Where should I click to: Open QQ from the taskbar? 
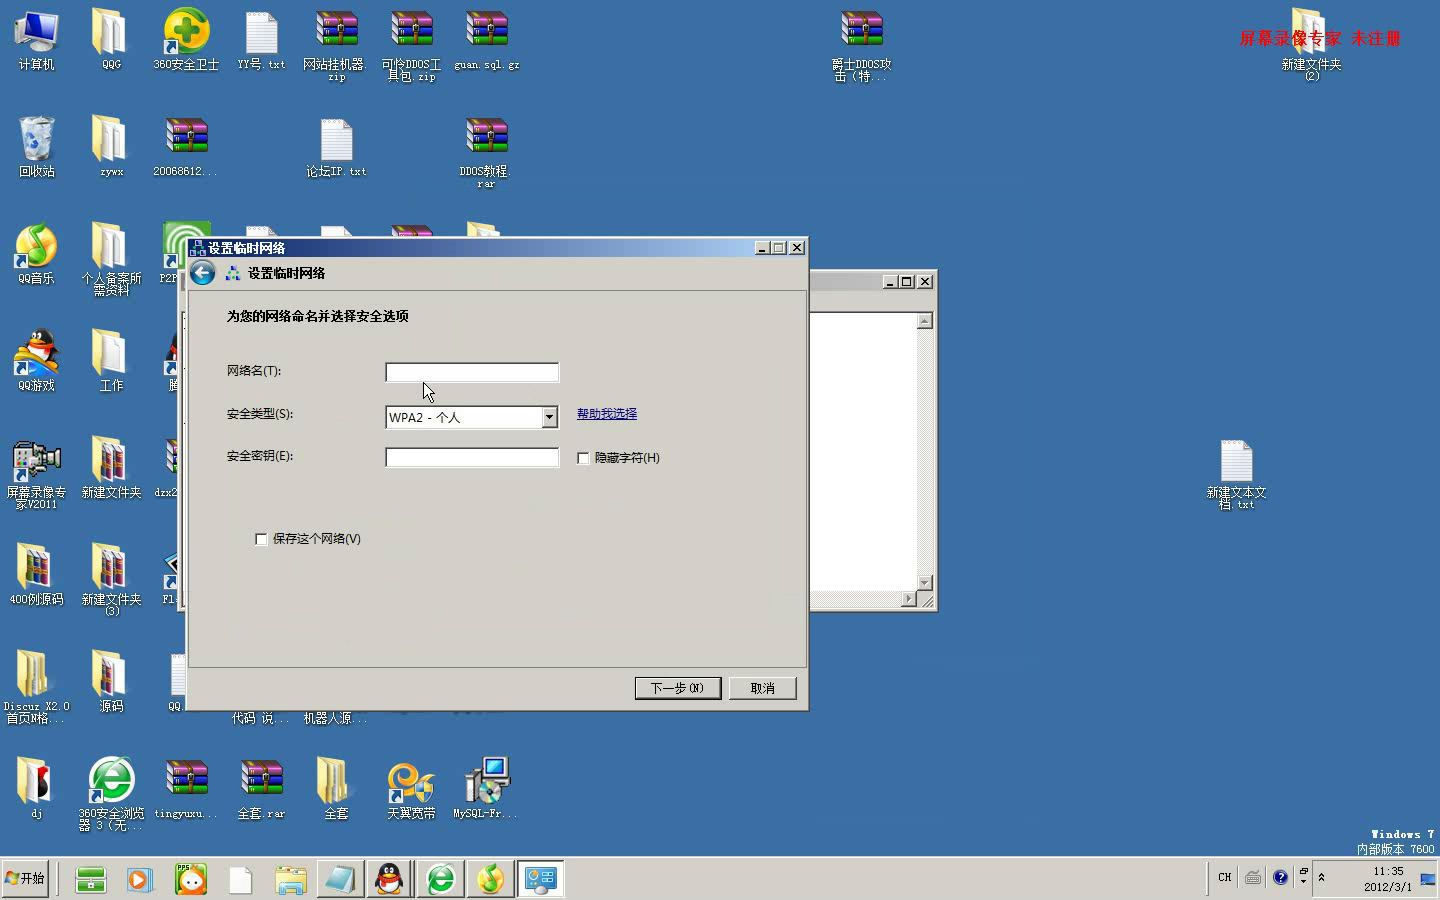[x=389, y=879]
